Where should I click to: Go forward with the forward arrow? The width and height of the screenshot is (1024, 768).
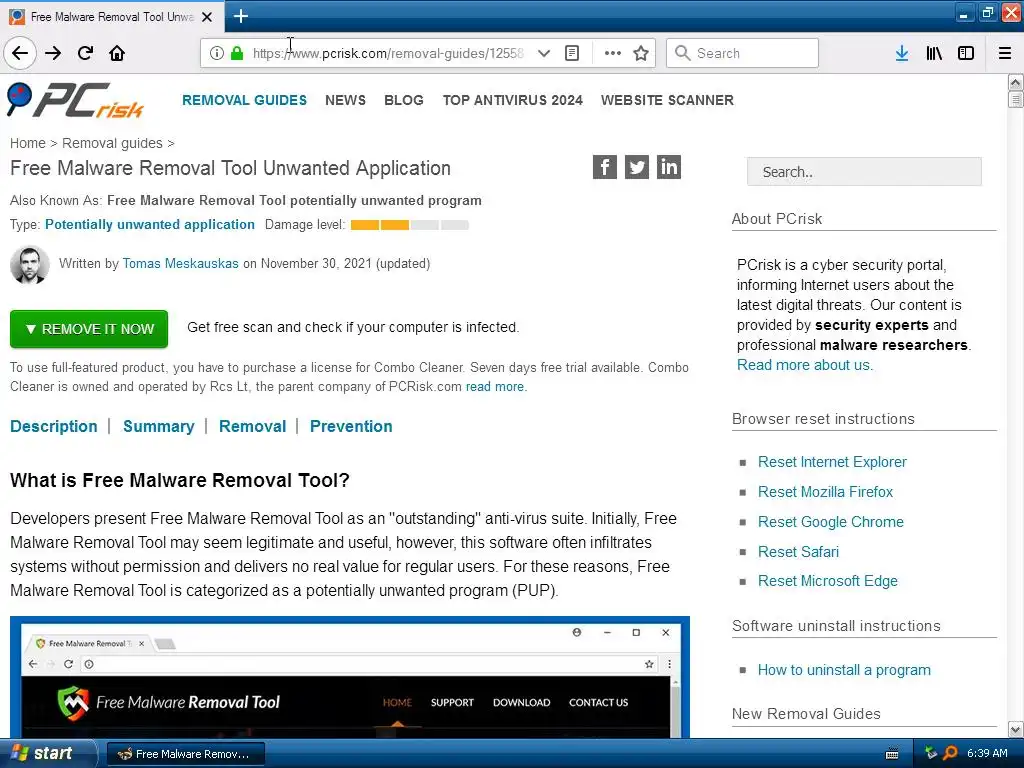coord(53,53)
